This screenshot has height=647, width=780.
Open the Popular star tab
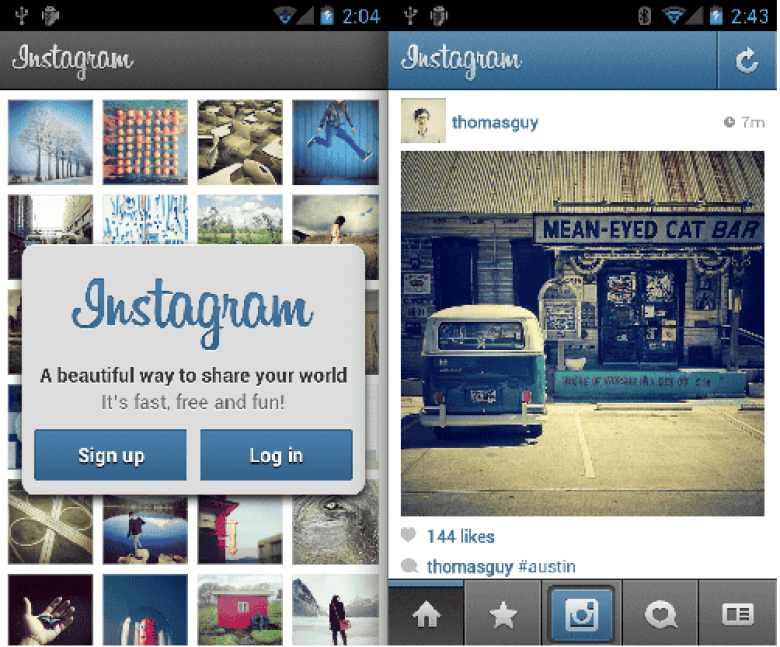(x=503, y=614)
